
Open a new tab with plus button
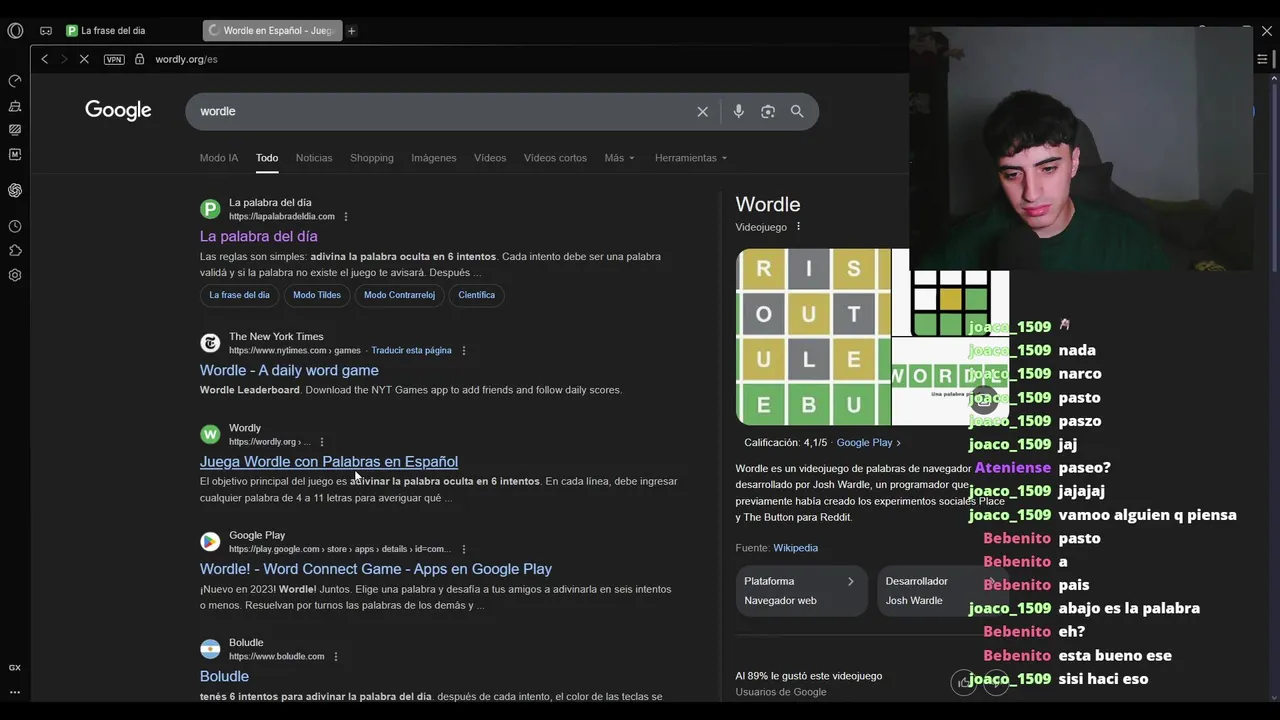[351, 31]
